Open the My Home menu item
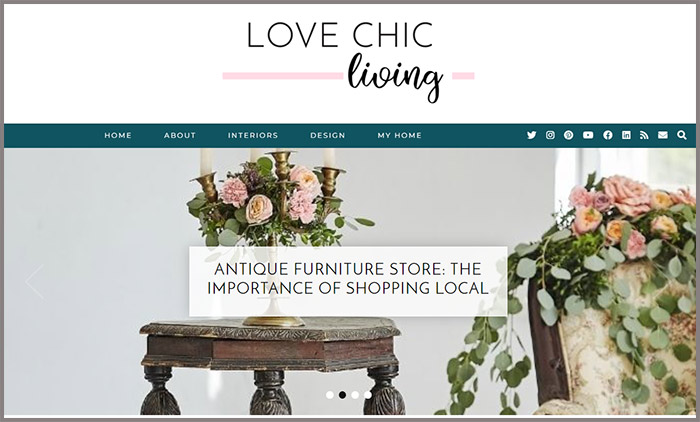This screenshot has width=700, height=422. (400, 135)
